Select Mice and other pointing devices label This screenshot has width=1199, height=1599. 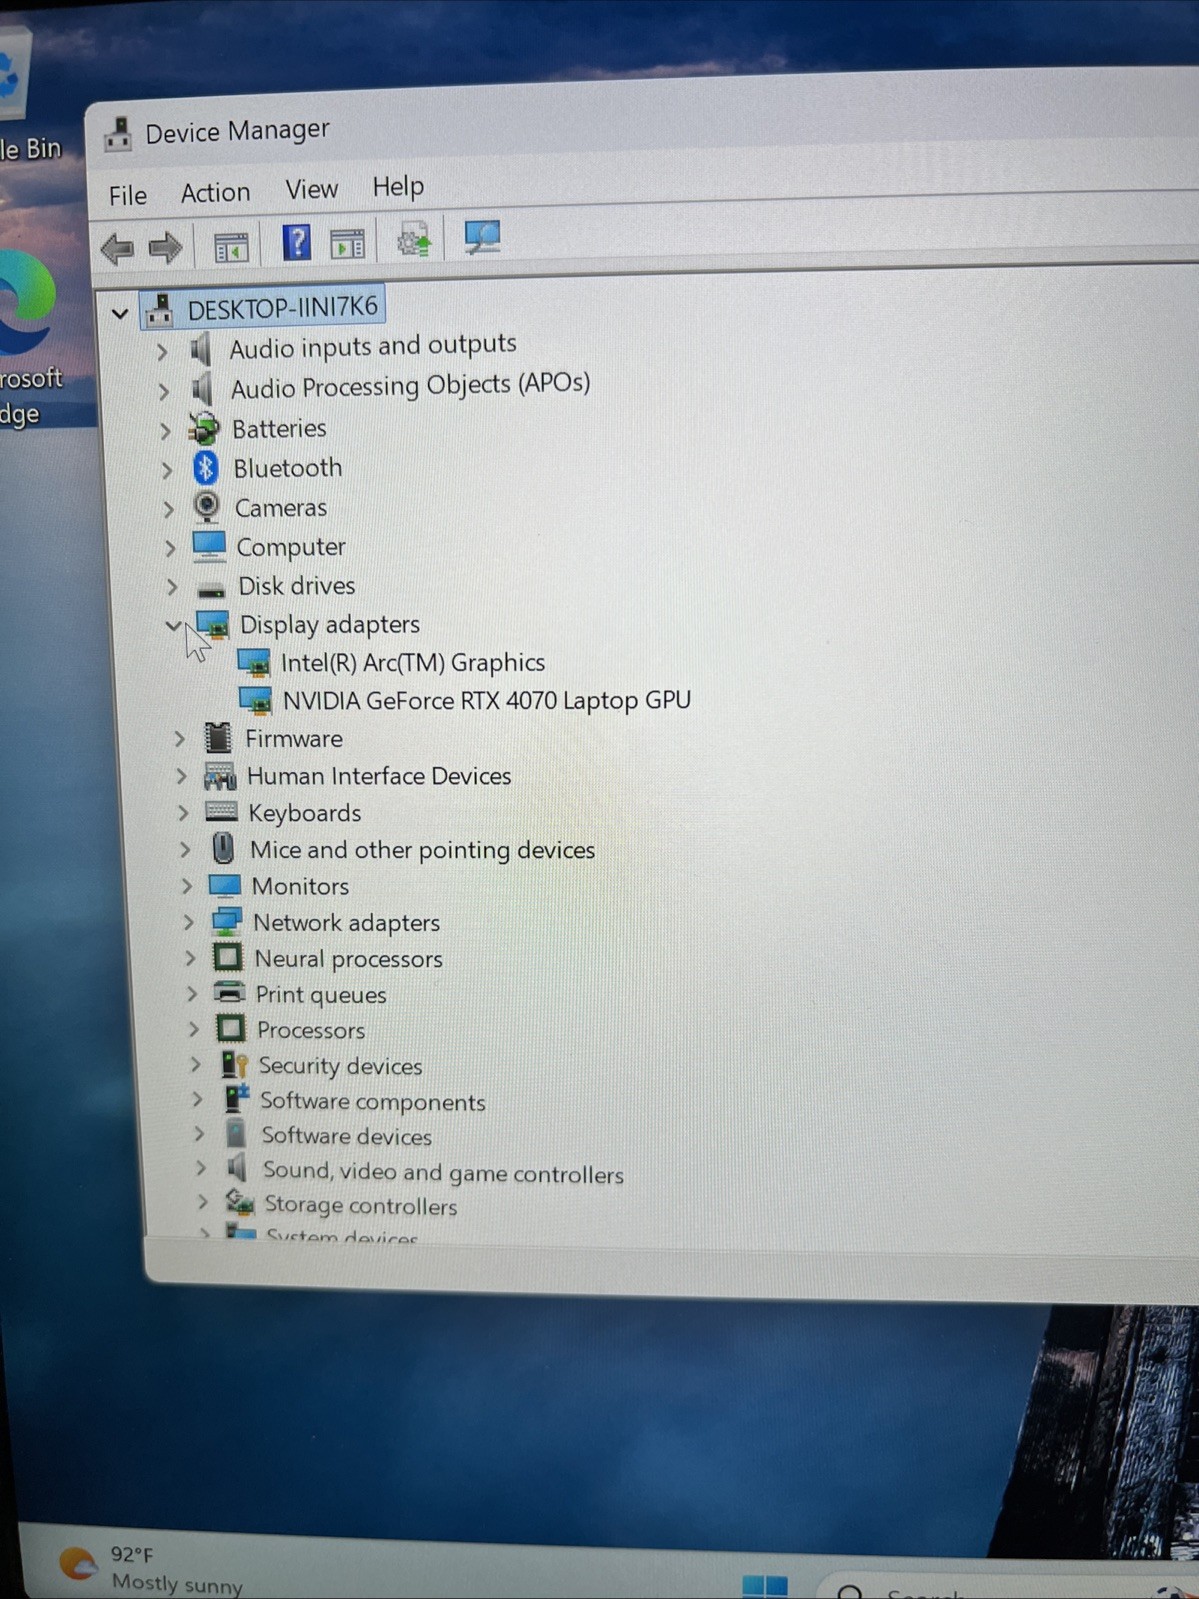point(422,849)
